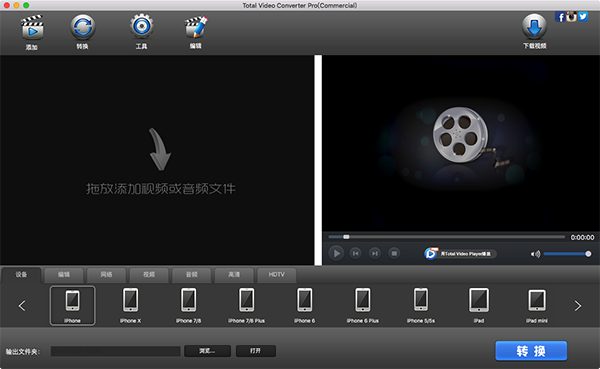
Task: Switch to the 视频 (Video) tab
Action: [x=149, y=274]
